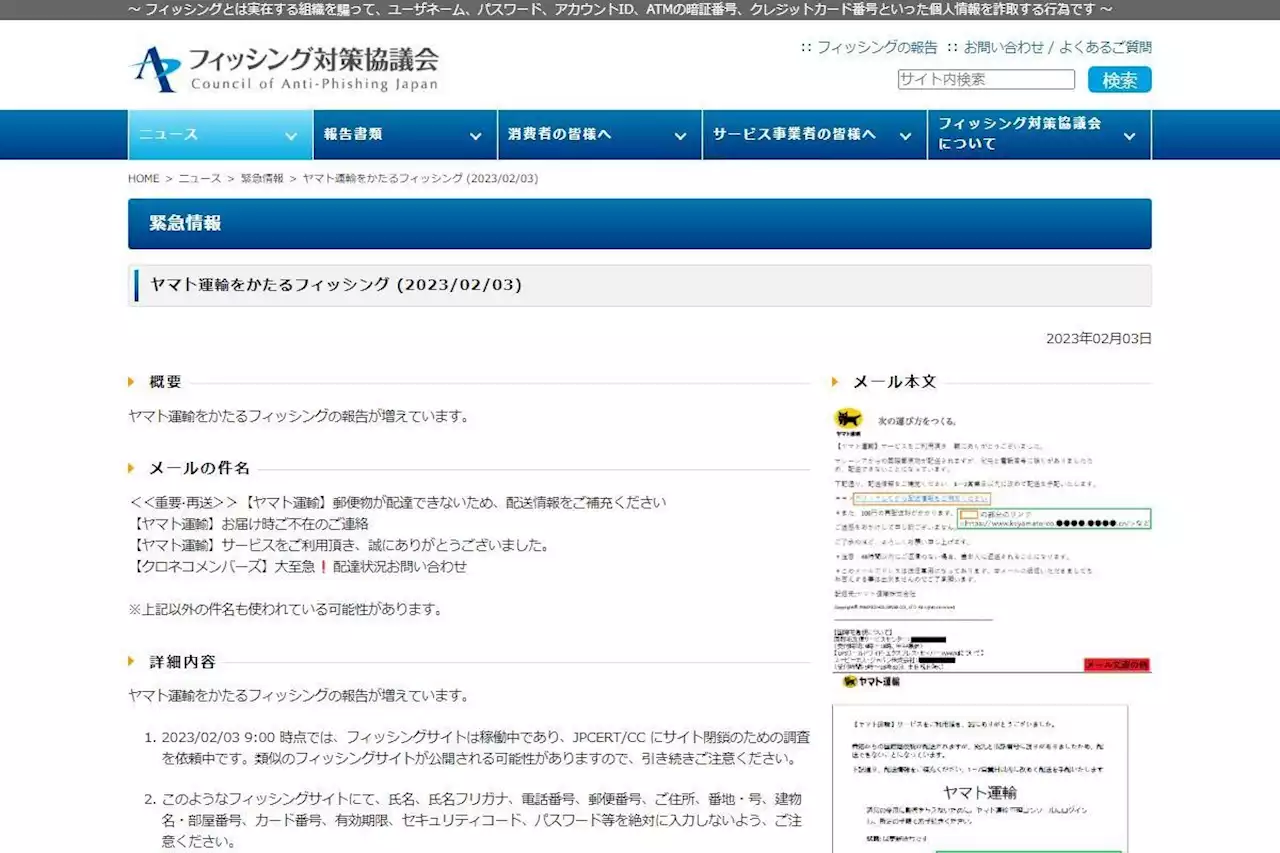This screenshot has width=1280, height=853.
Task: Click the date 2023年02月03日
Action: coord(1099,338)
